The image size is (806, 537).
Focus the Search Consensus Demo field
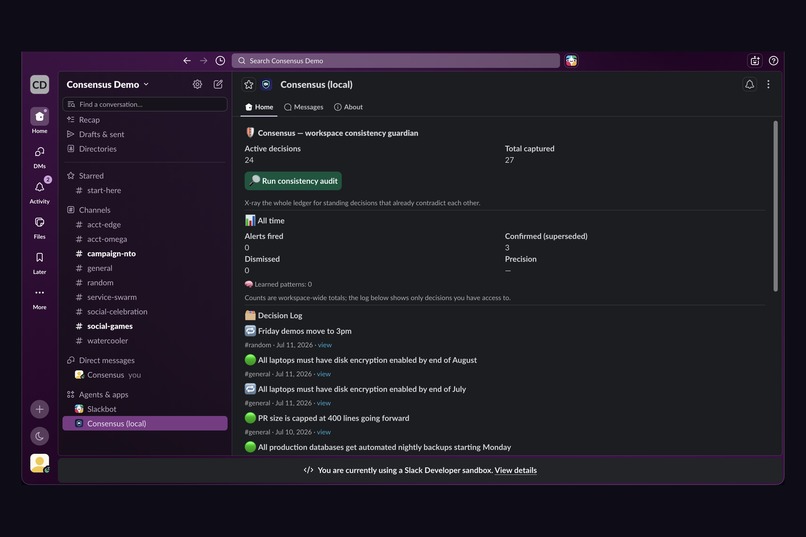pos(396,61)
